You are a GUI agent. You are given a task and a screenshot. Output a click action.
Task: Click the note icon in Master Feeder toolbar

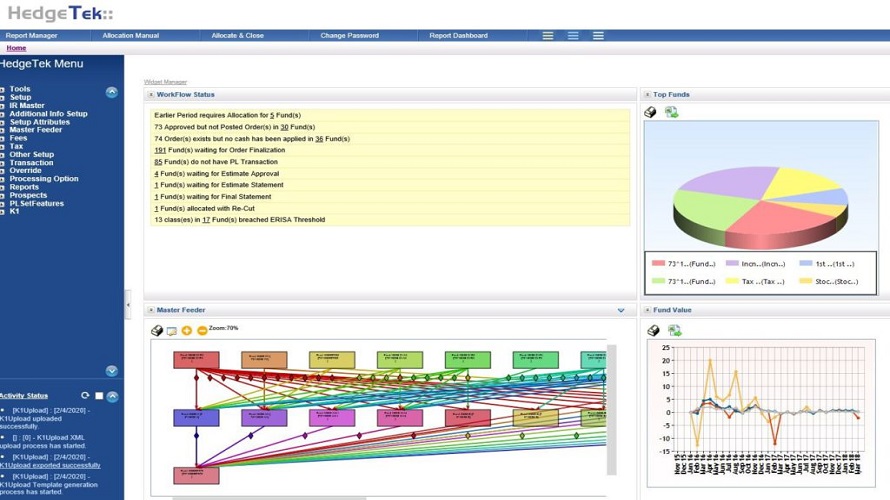coord(171,331)
